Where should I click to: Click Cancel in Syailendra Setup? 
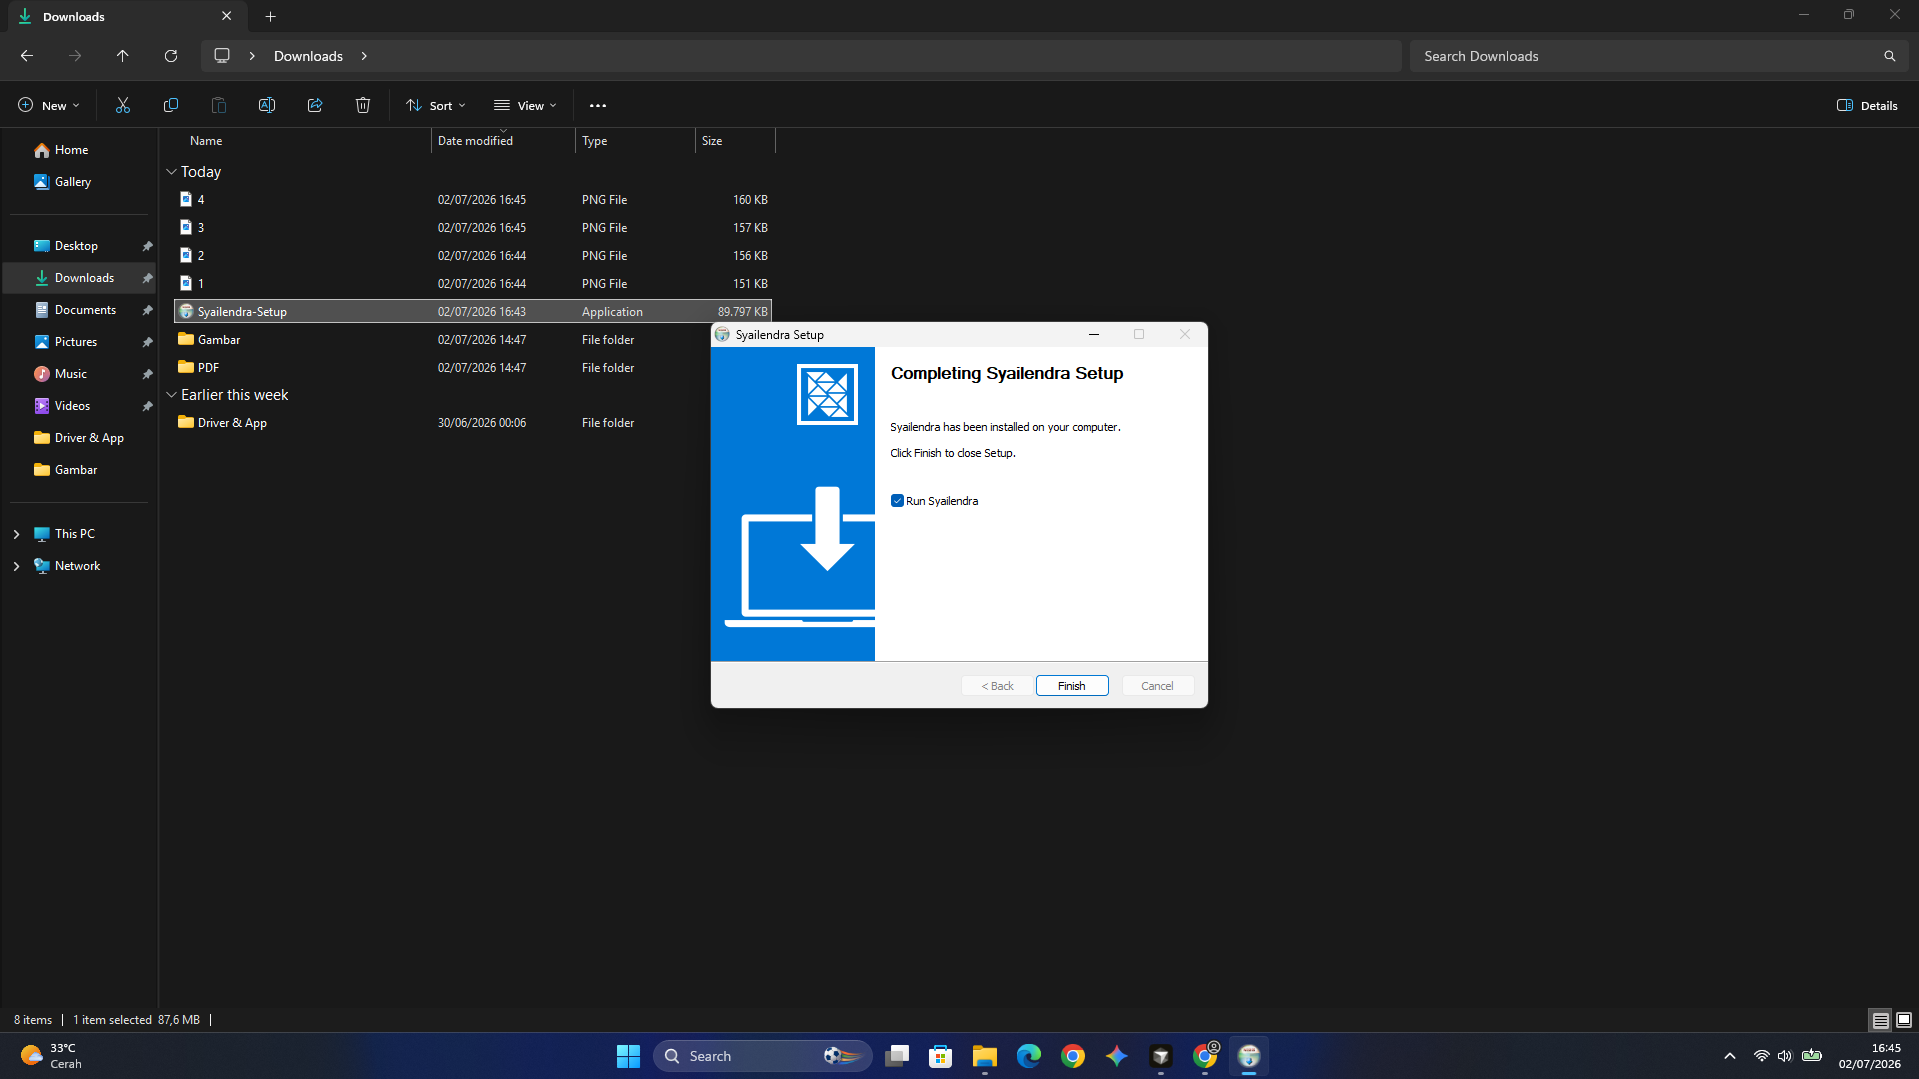tap(1157, 686)
